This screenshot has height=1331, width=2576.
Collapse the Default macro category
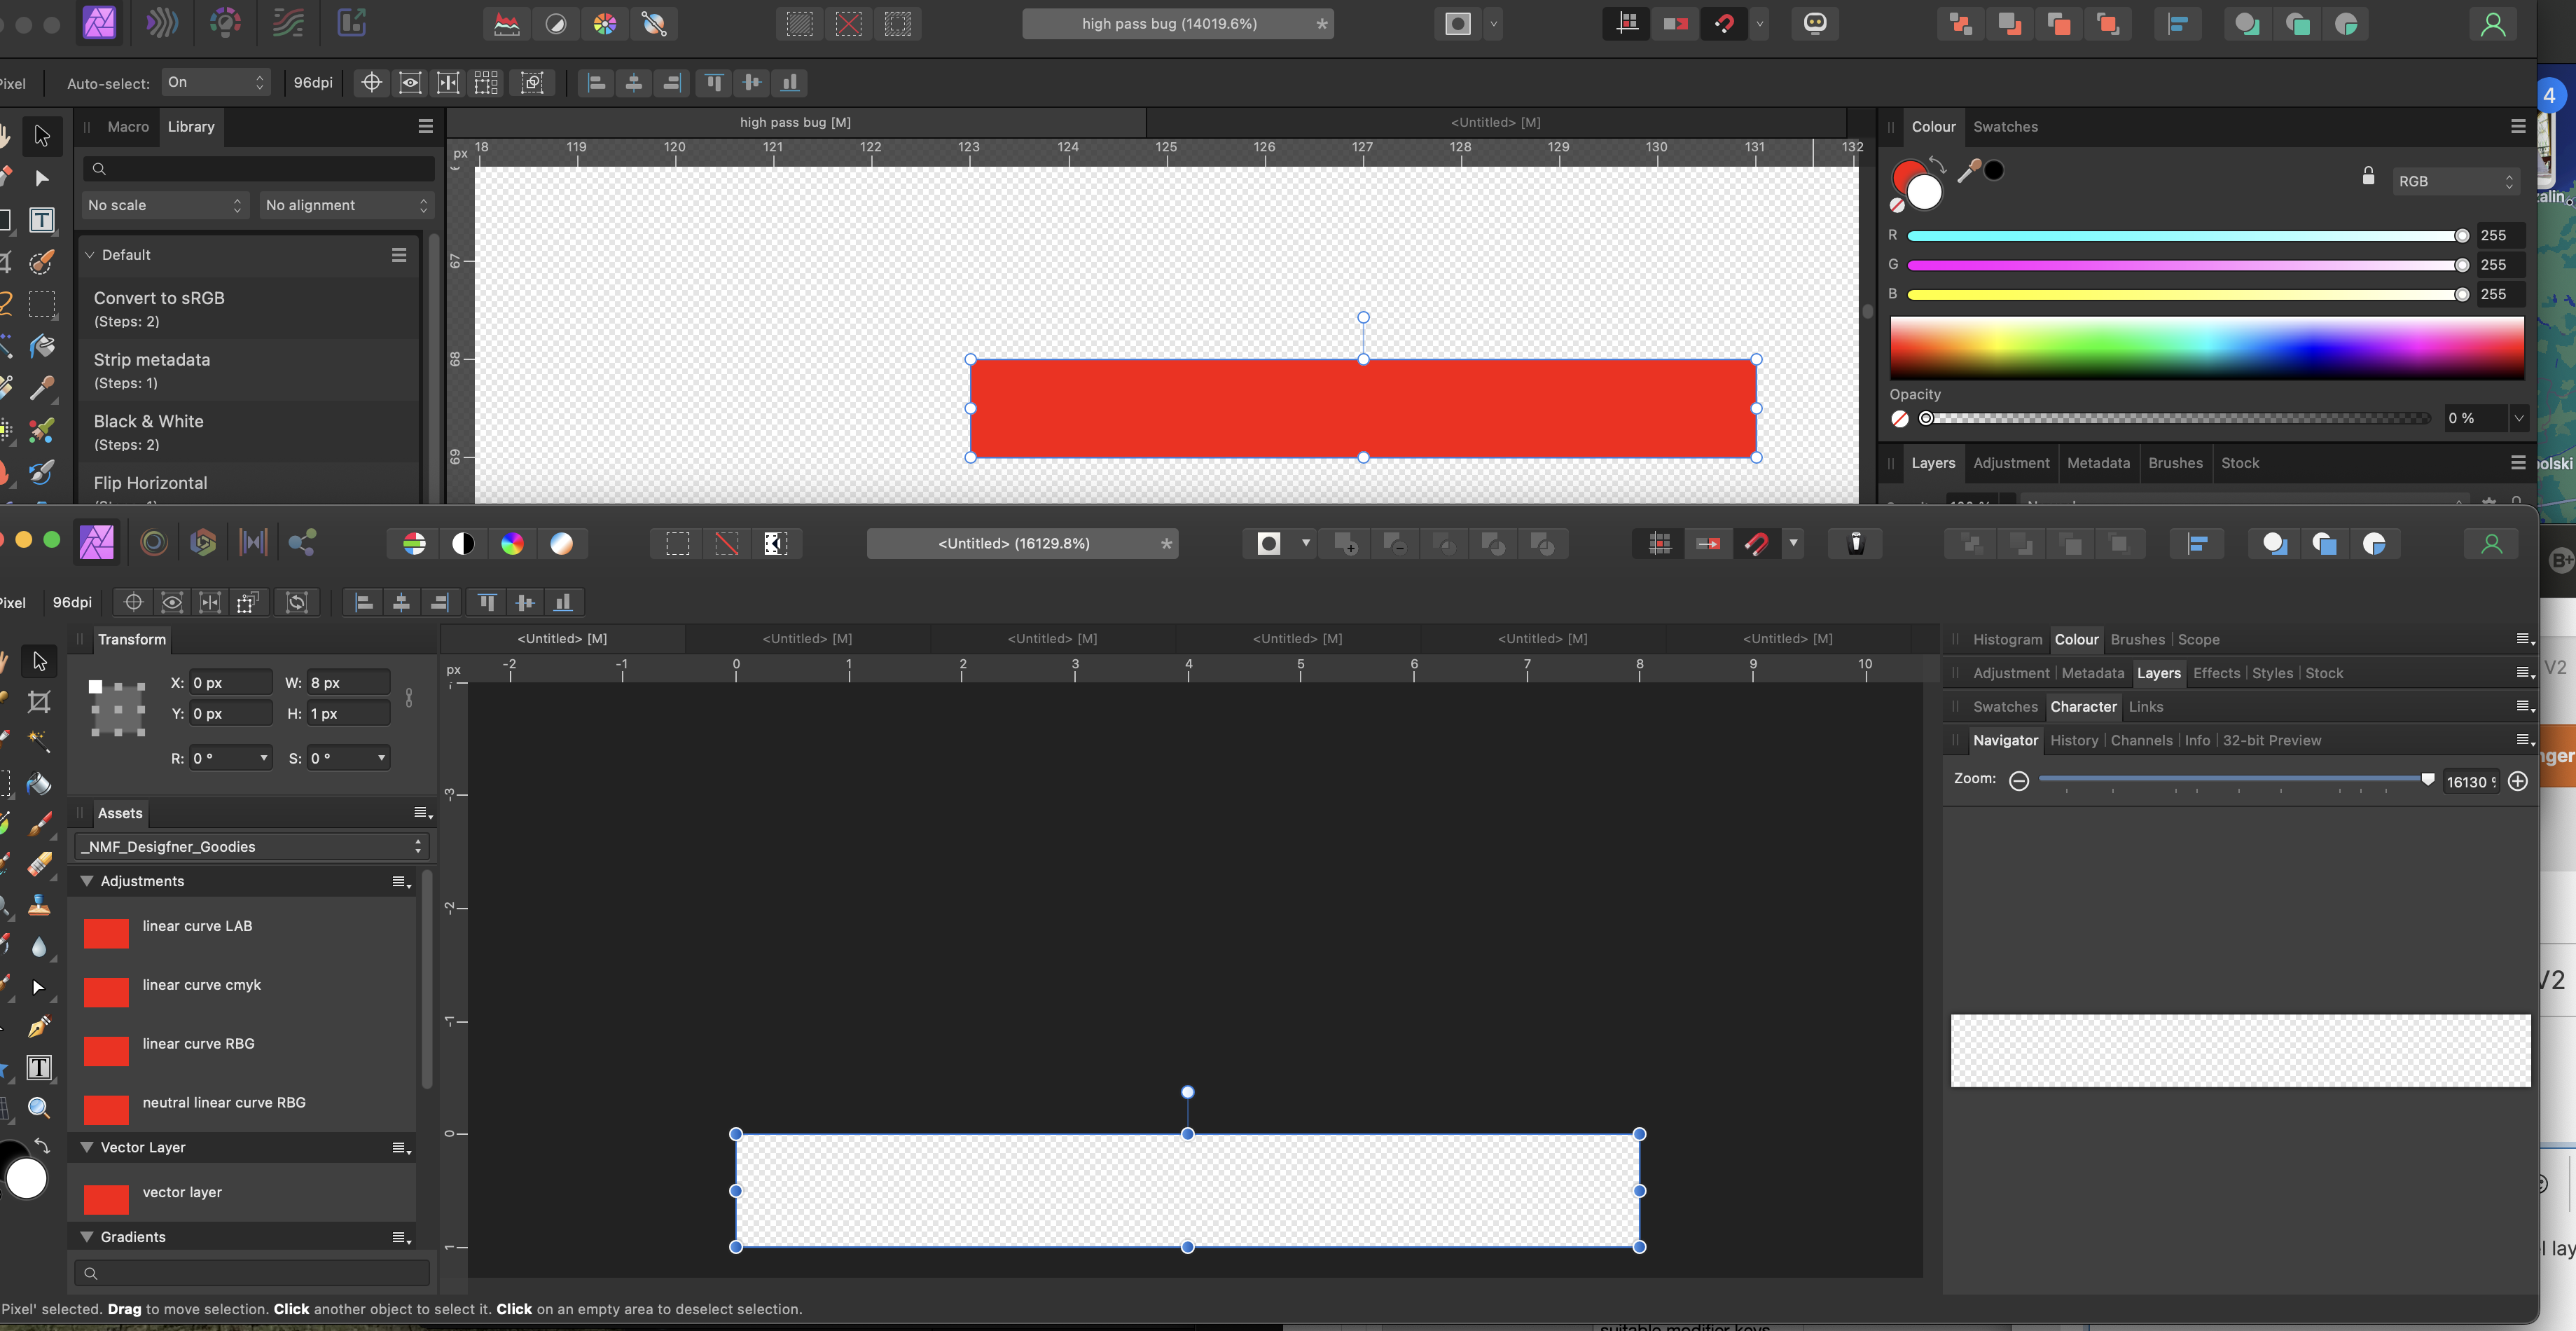[89, 255]
